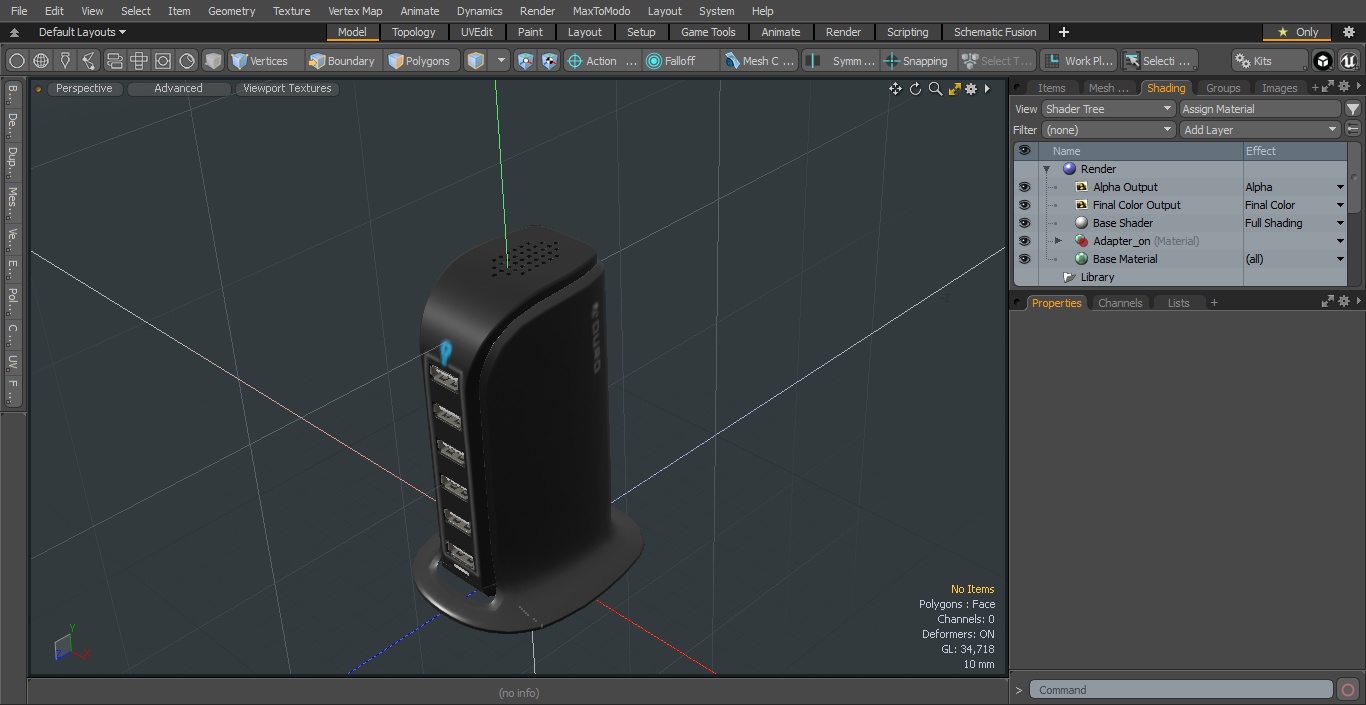This screenshot has width=1366, height=705.
Task: Toggle visibility of Alpha Output
Action: pos(1024,187)
